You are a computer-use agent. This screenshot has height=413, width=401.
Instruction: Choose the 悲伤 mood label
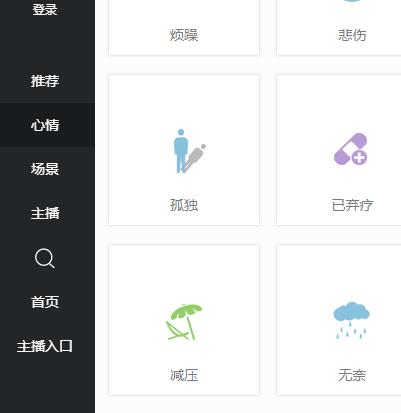click(x=352, y=35)
